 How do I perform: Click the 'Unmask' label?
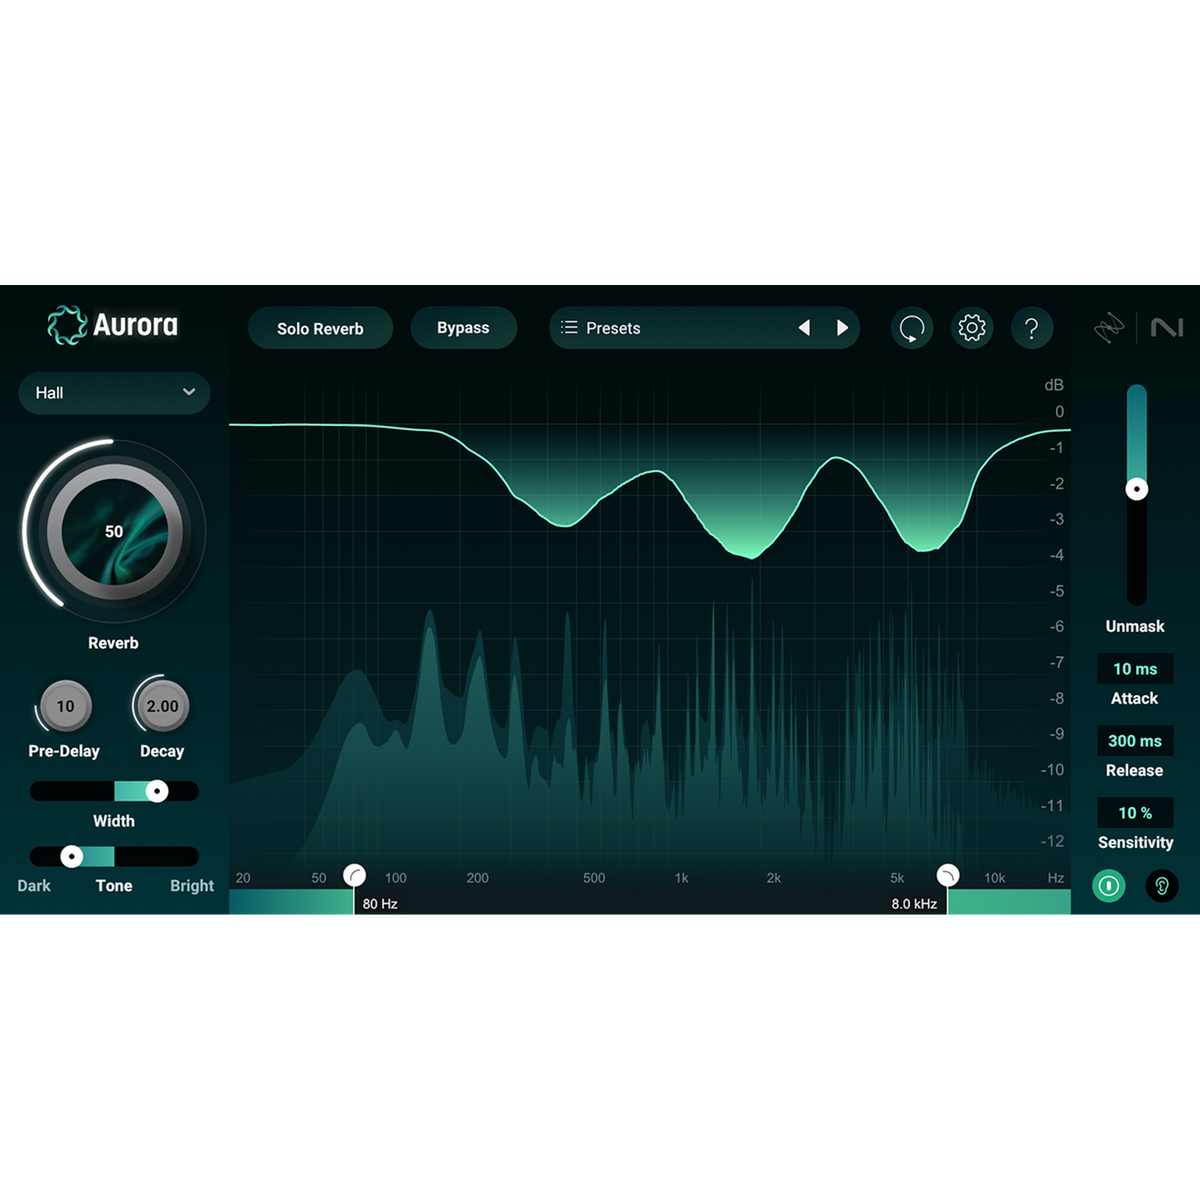click(1135, 626)
